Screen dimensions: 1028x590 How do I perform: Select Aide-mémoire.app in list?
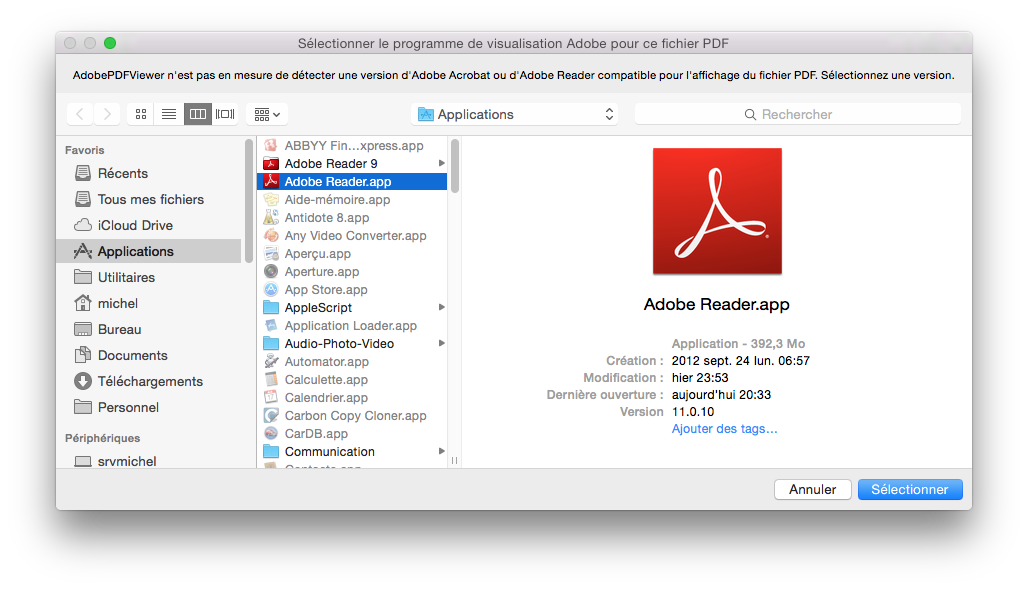pyautogui.click(x=352, y=199)
